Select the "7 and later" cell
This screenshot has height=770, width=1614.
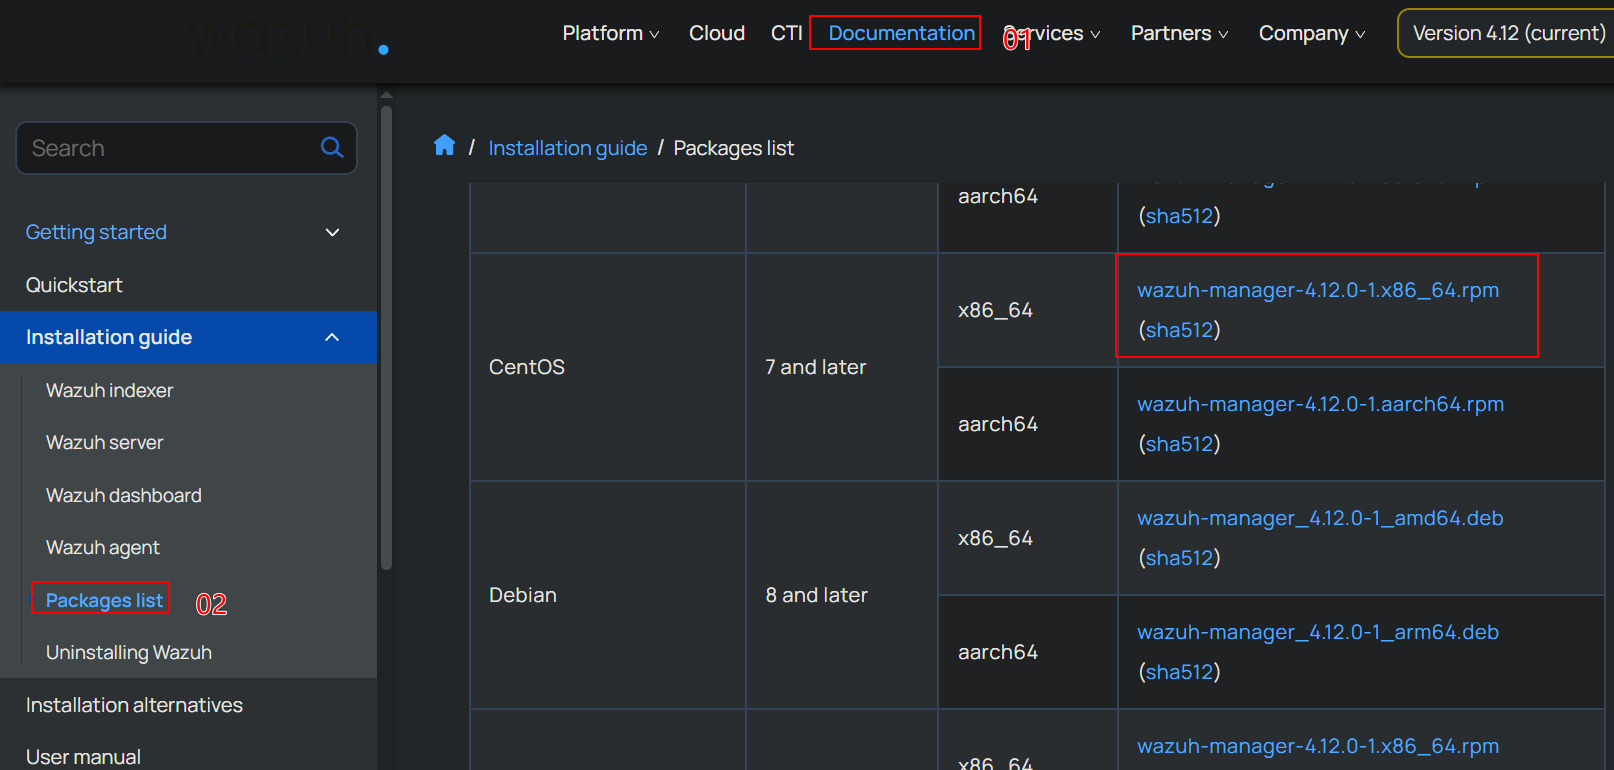coord(842,367)
